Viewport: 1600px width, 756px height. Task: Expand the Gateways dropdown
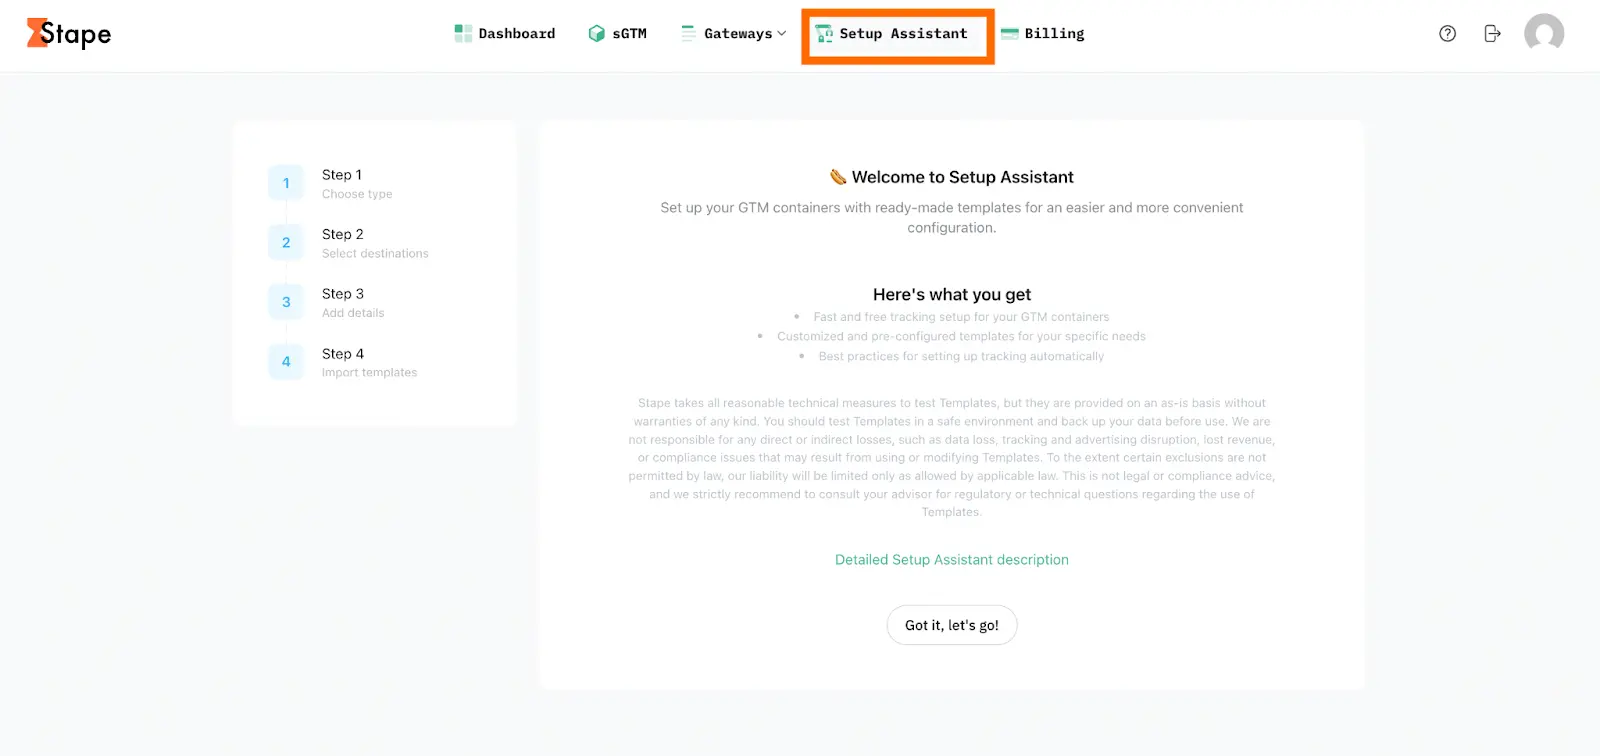(x=784, y=33)
